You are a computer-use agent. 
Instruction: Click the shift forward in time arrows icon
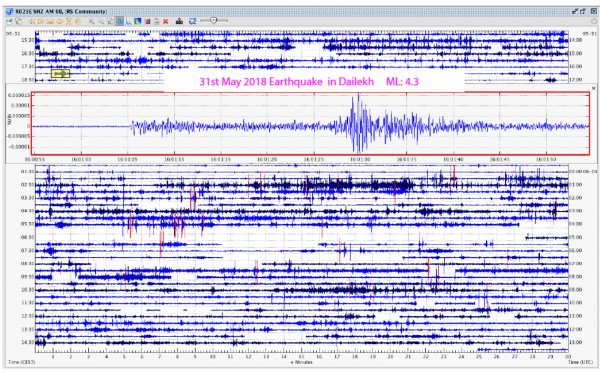coord(41,21)
